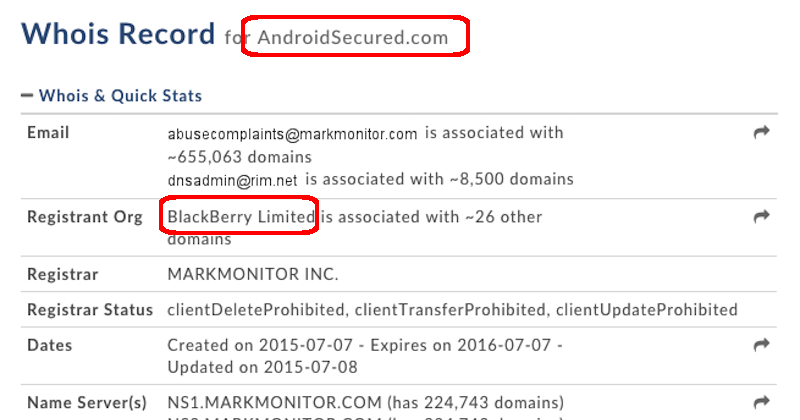Click the NS1.MARKMONITOR.COM name server
Image resolution: width=800 pixels, height=420 pixels.
(x=274, y=402)
